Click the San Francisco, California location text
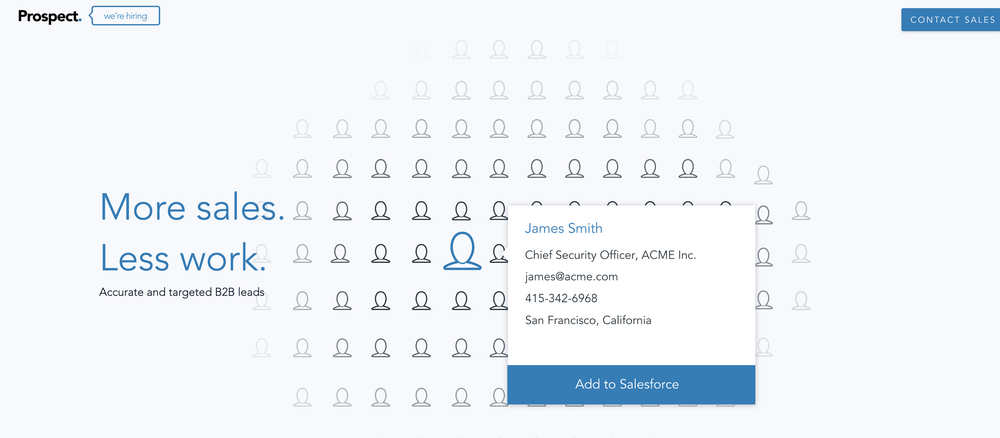Screen dimensions: 1000x438 [588, 320]
